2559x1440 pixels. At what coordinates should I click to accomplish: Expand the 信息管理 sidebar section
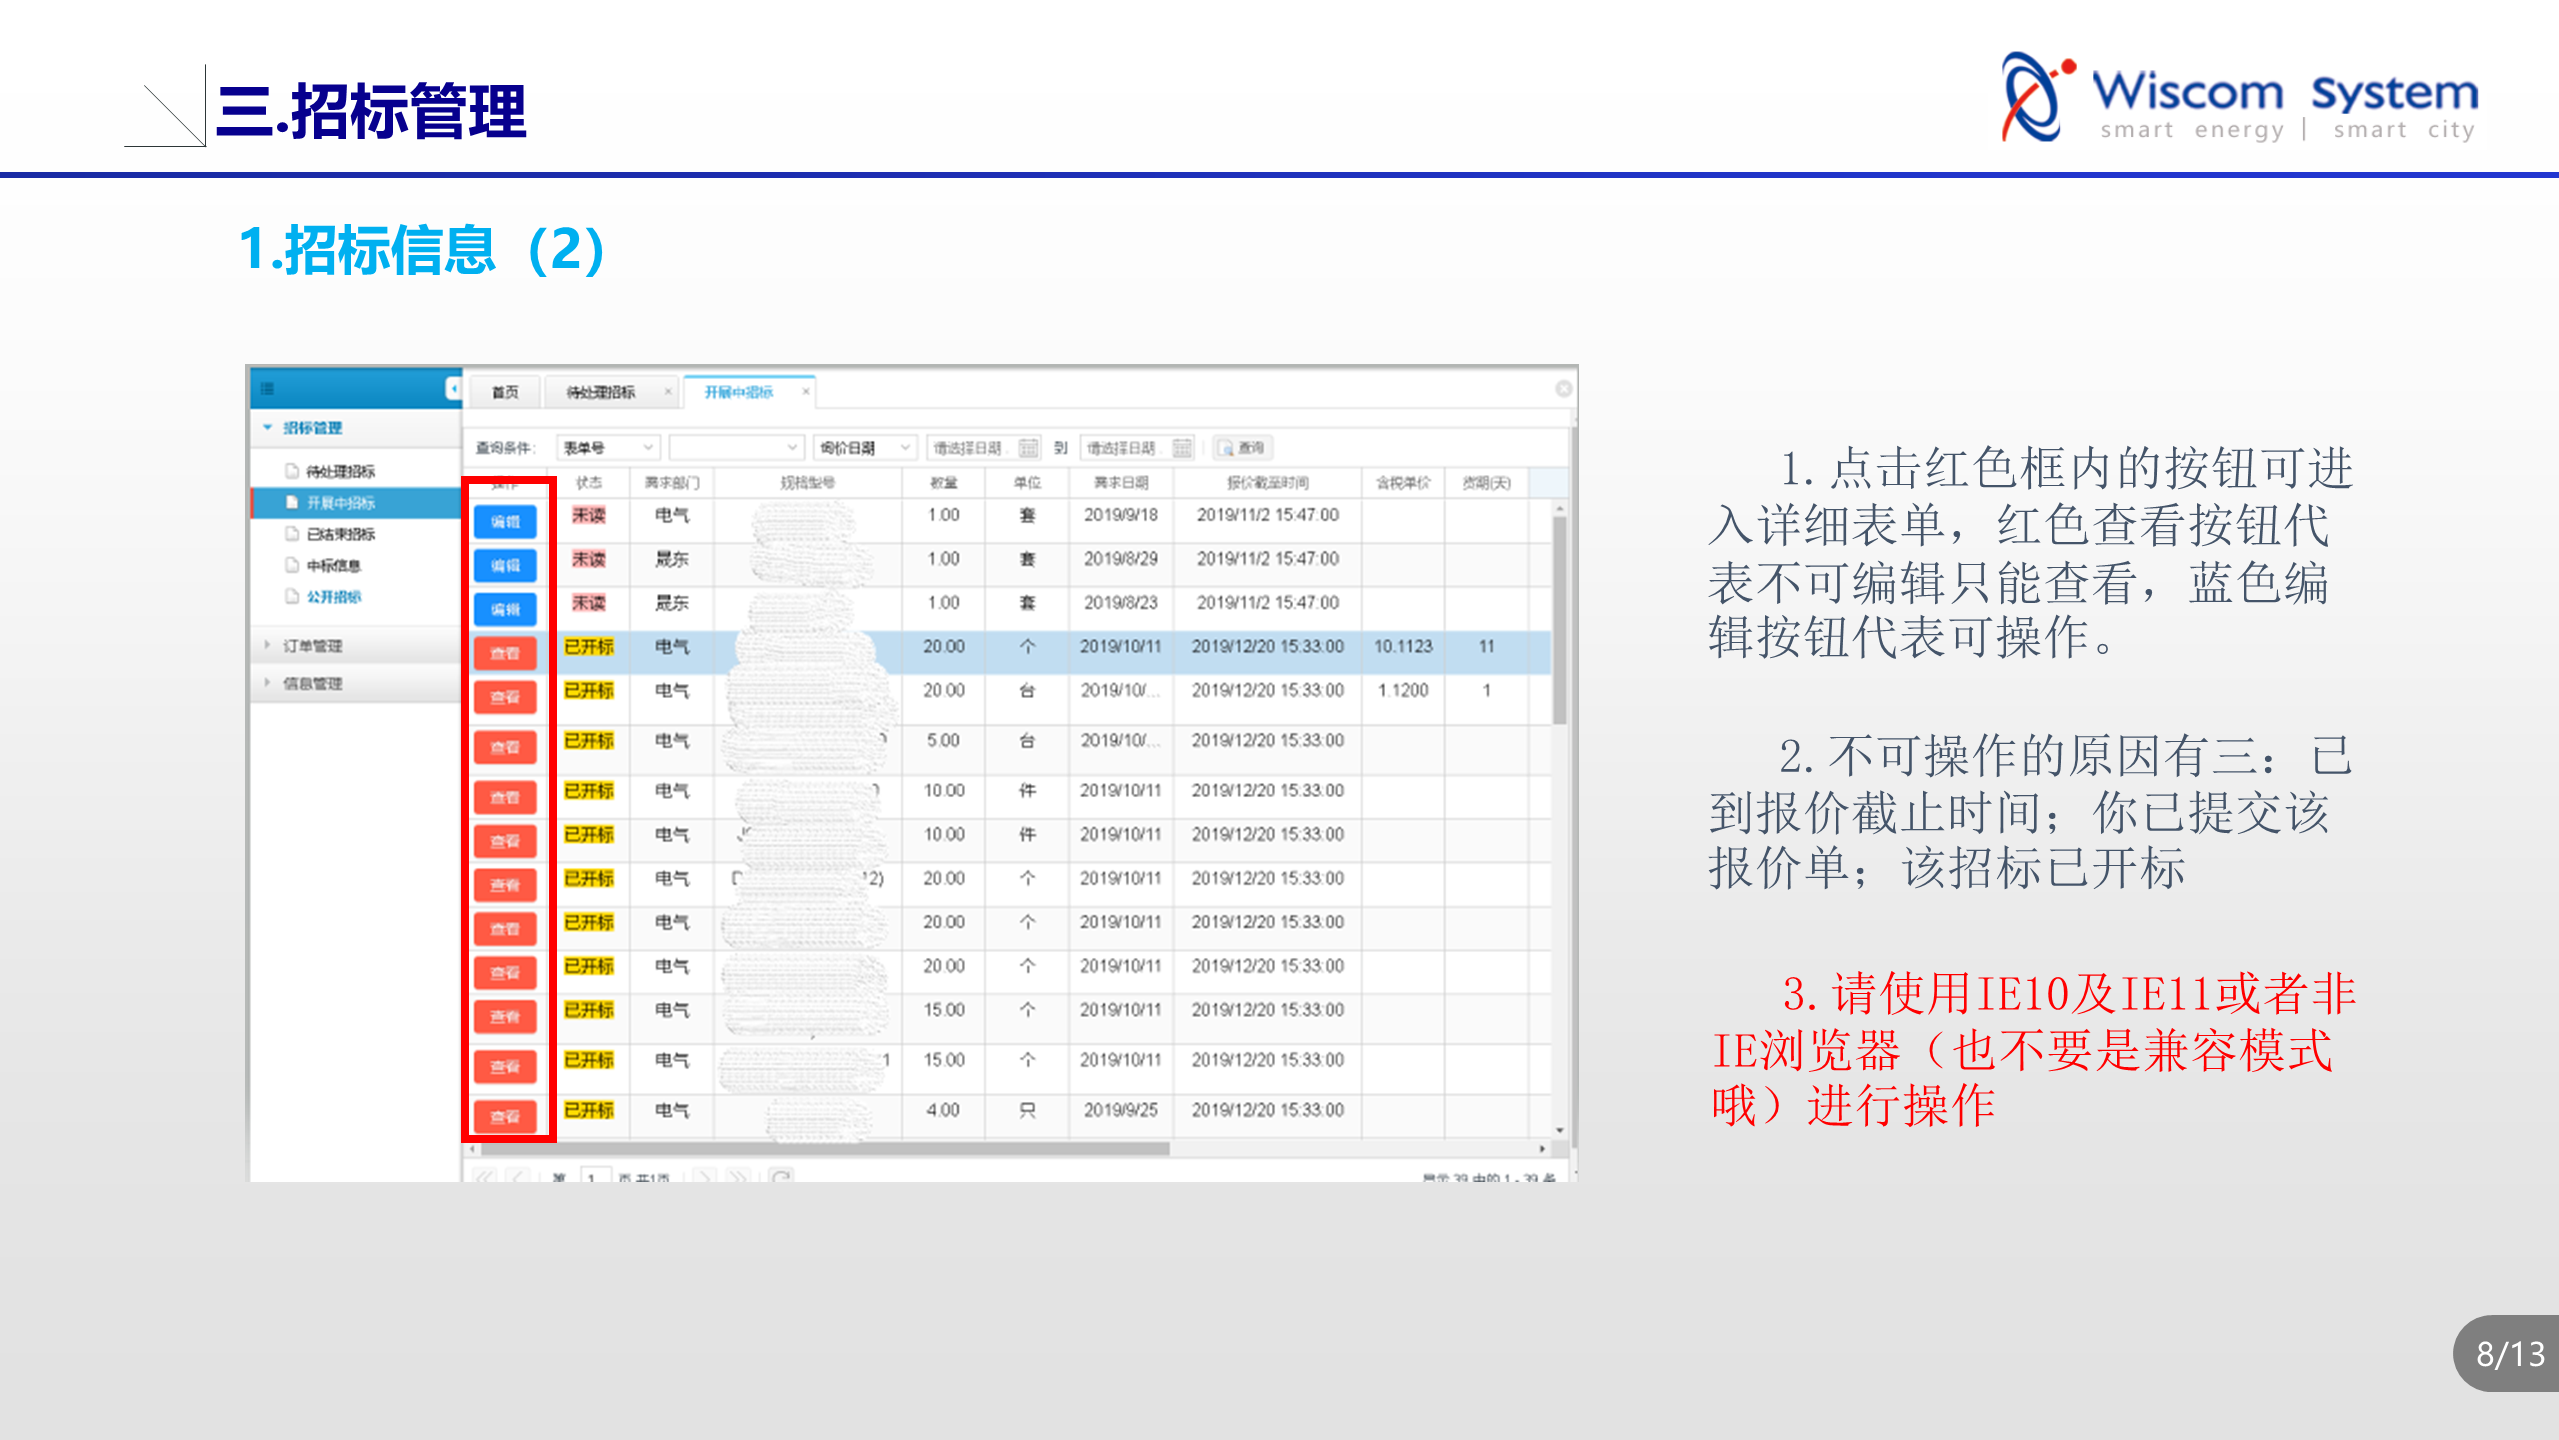(312, 683)
